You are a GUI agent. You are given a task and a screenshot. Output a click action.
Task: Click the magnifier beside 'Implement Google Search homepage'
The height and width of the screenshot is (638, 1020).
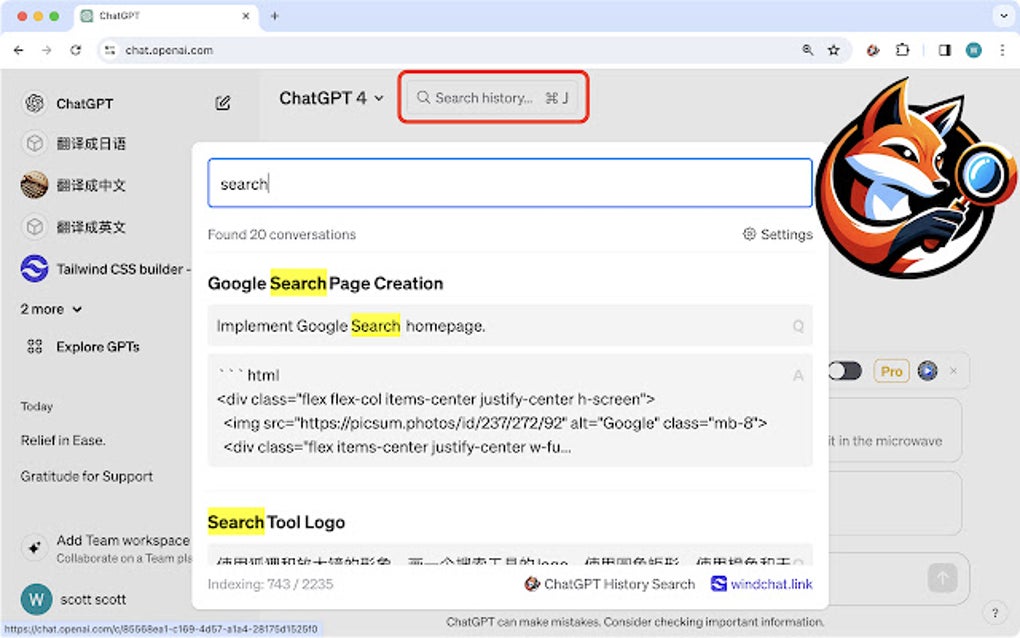click(x=797, y=326)
